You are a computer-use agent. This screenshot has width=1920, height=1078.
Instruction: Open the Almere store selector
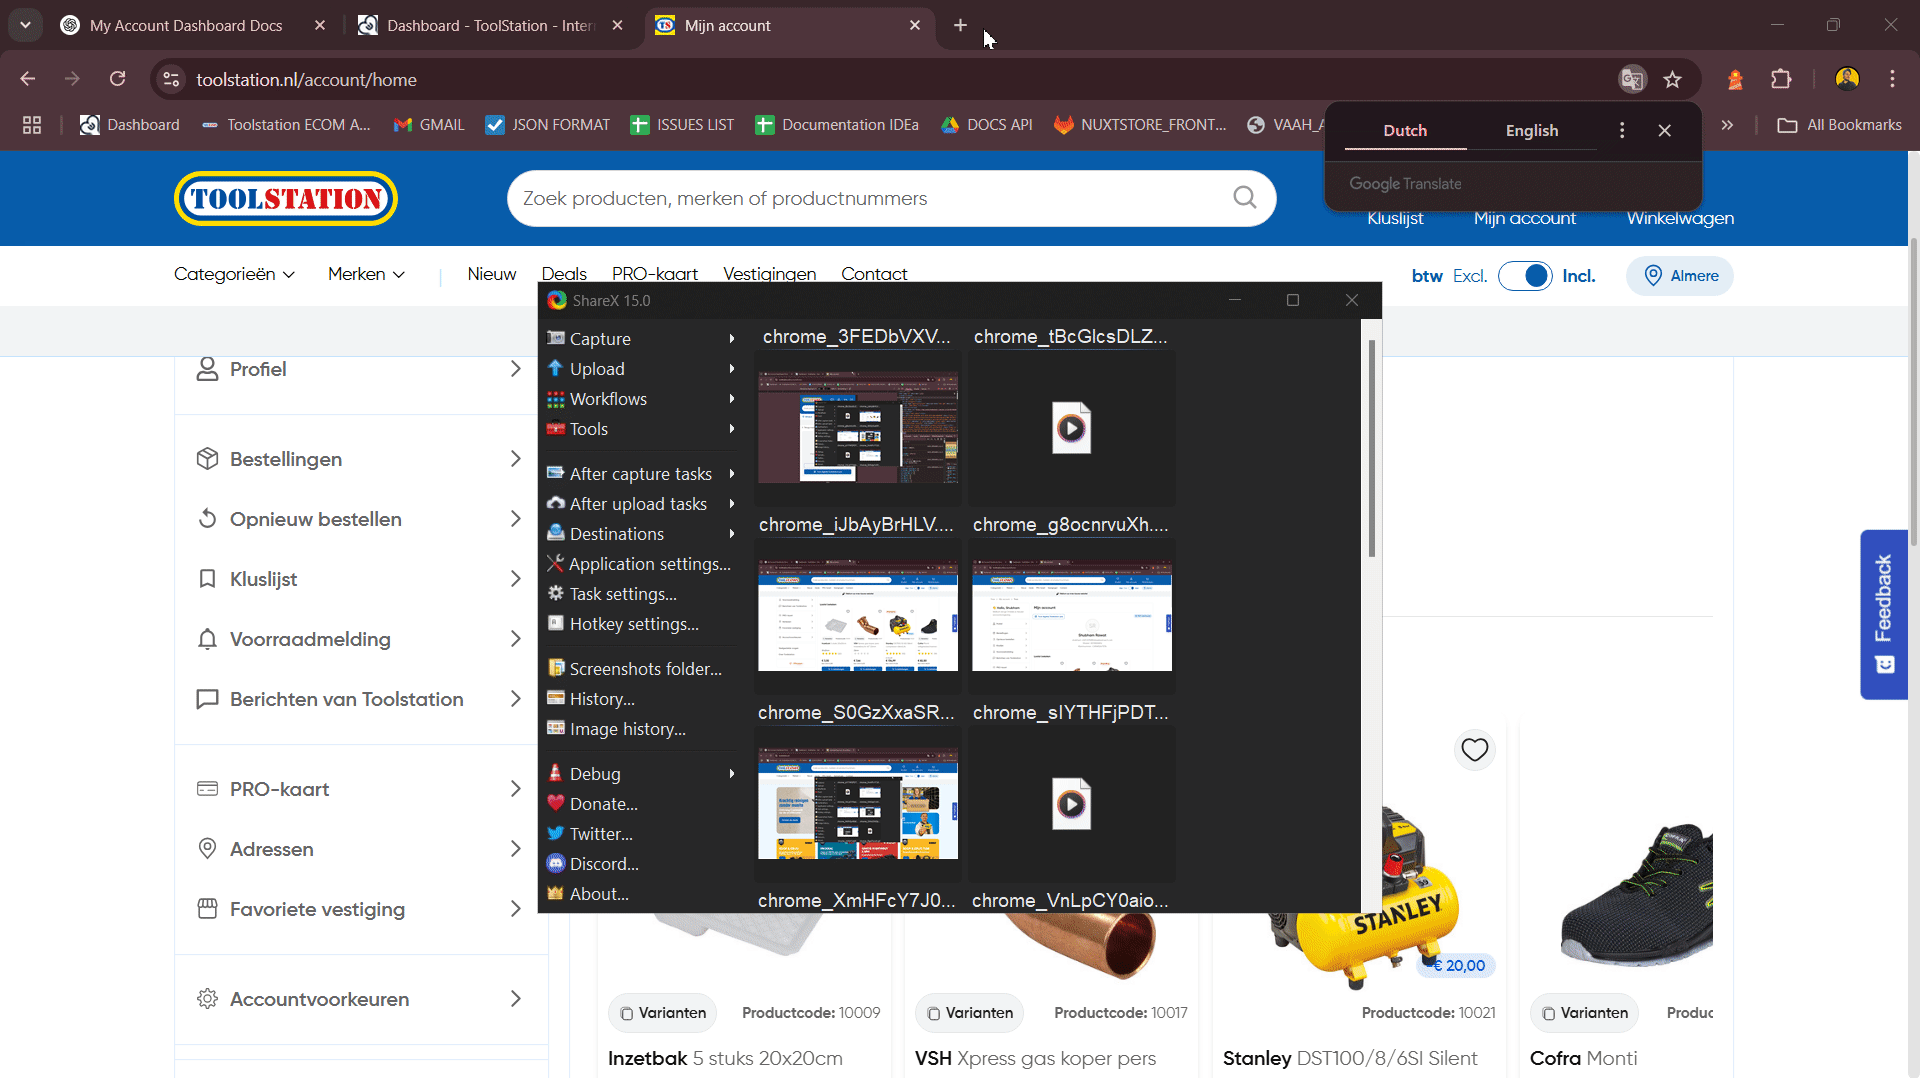point(1680,276)
